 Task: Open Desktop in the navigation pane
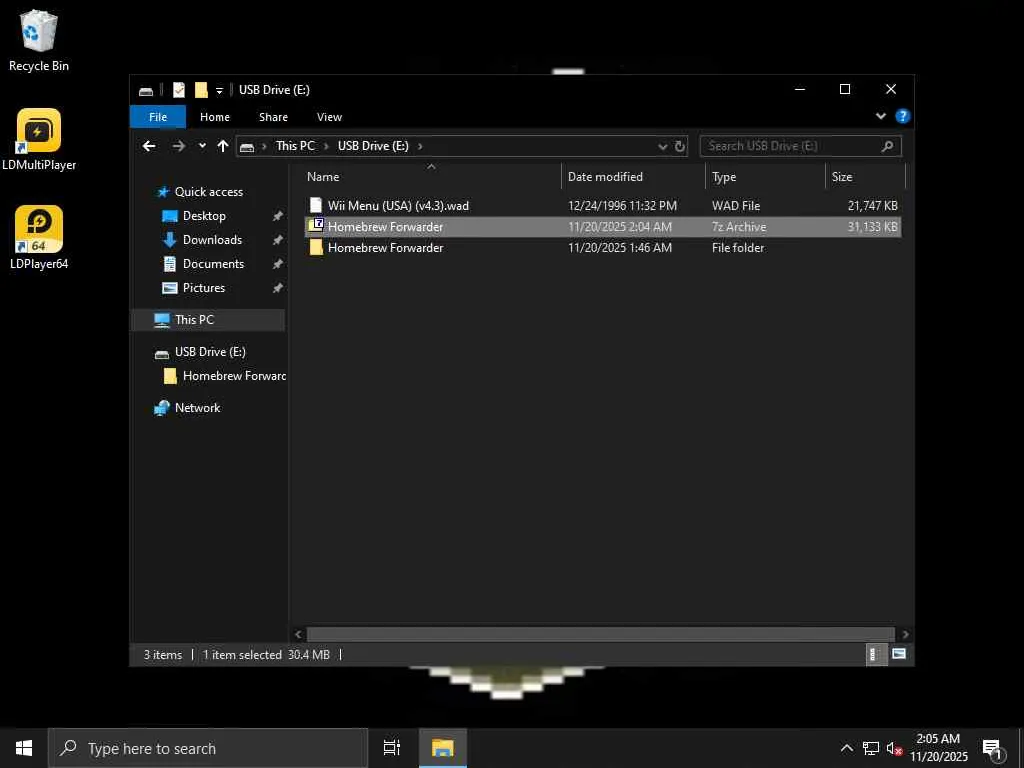204,216
